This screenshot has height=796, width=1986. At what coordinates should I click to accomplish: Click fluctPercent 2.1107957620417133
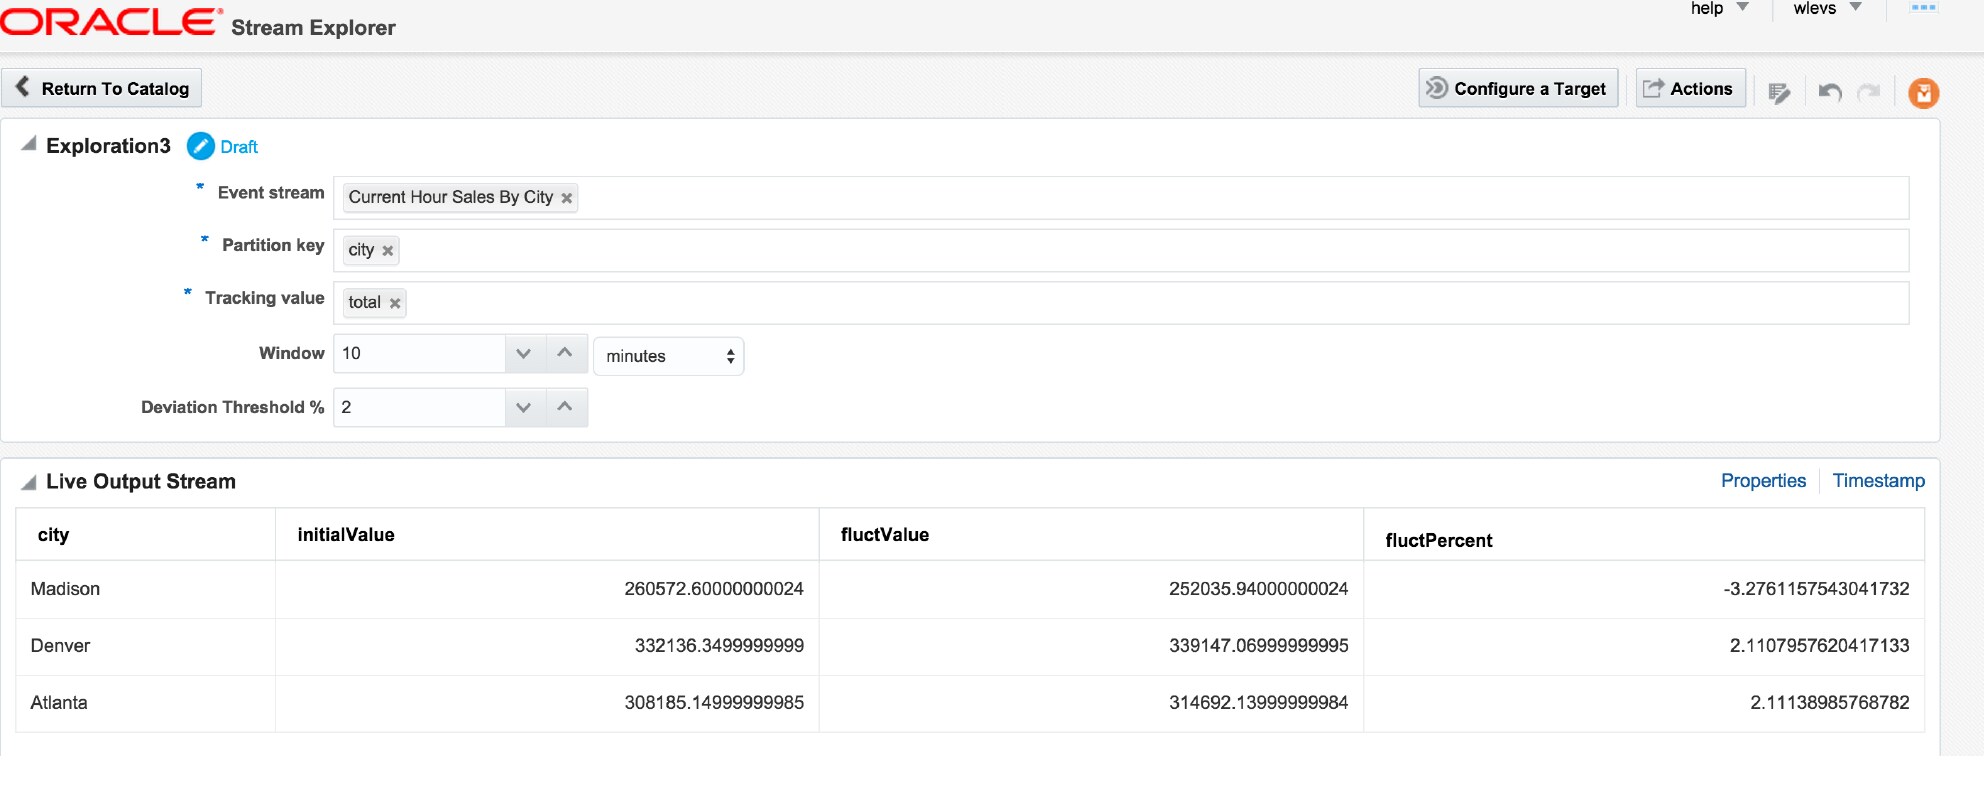1820,646
